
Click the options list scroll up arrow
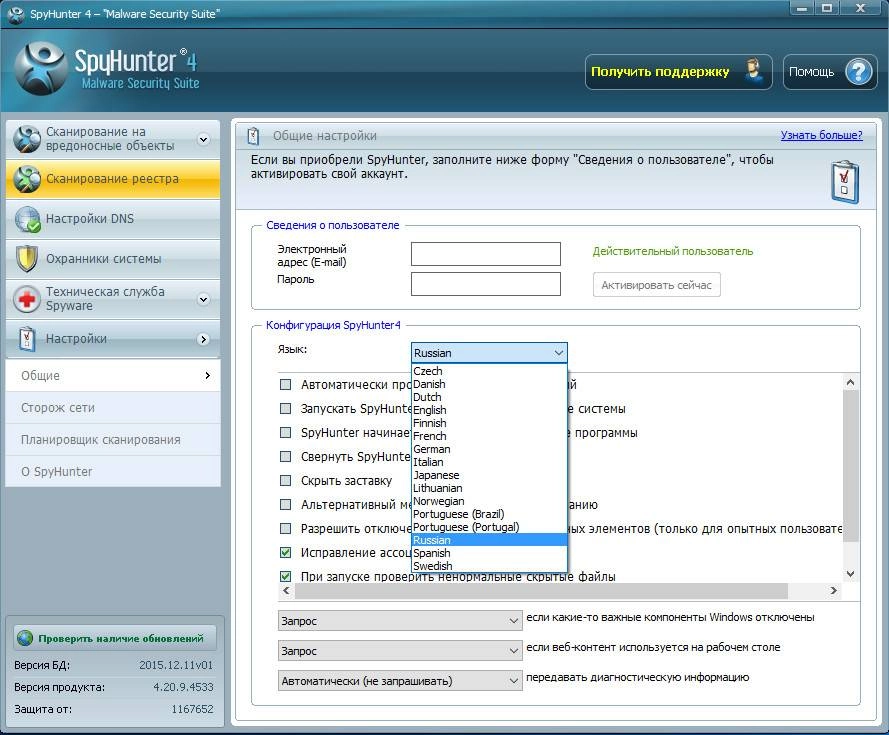coord(850,382)
